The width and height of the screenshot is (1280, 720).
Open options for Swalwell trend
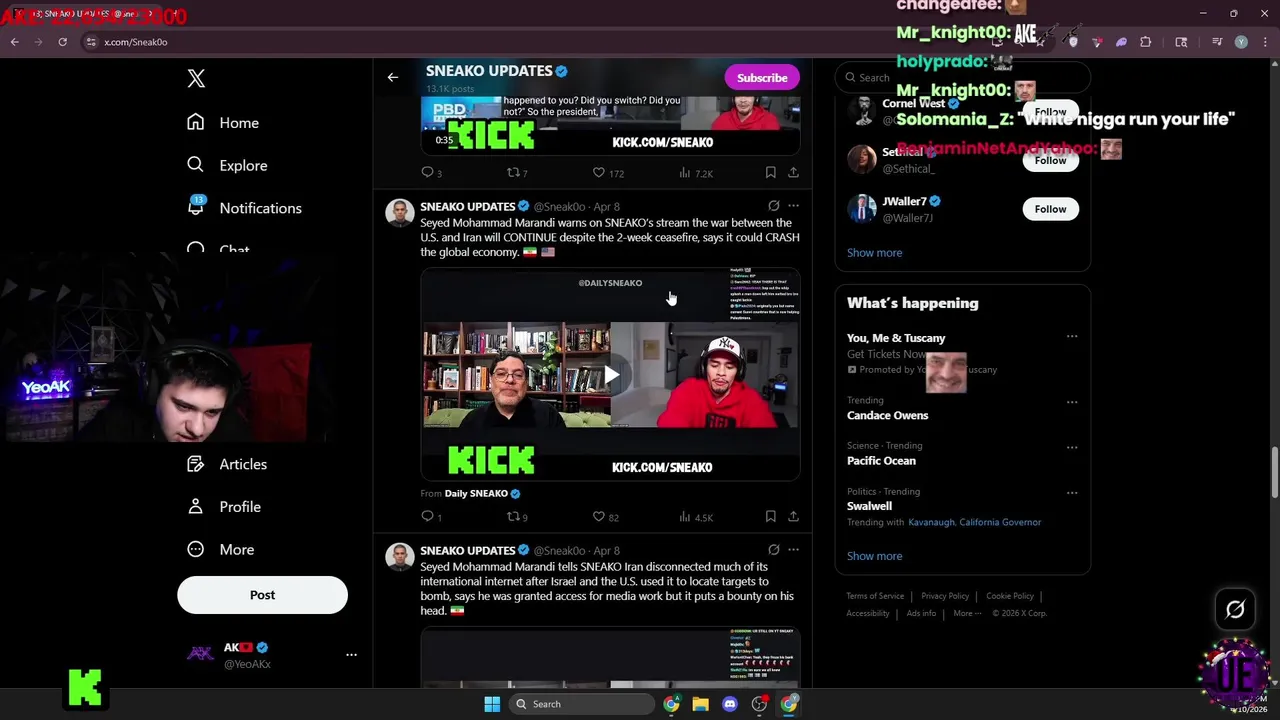pyautogui.click(x=1072, y=493)
